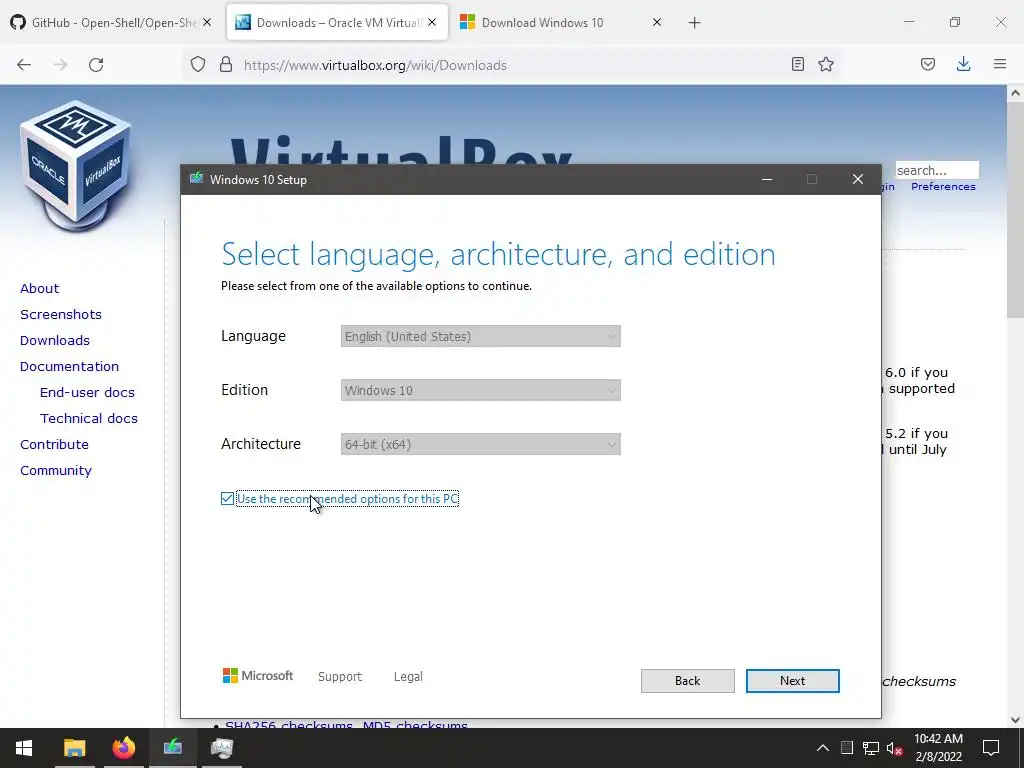Open the Architecture dropdown
The image size is (1024, 768).
tap(481, 444)
